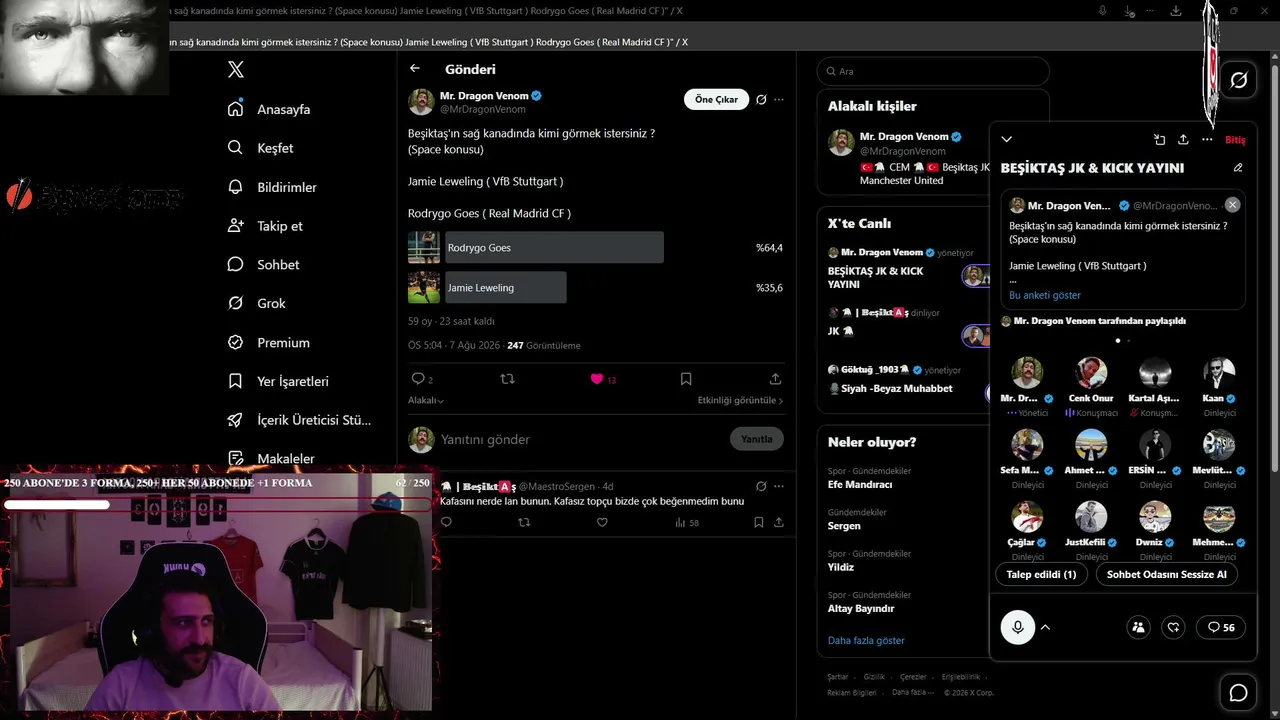Toggle the Space microphone button
1280x720 pixels.
[x=1018, y=627]
